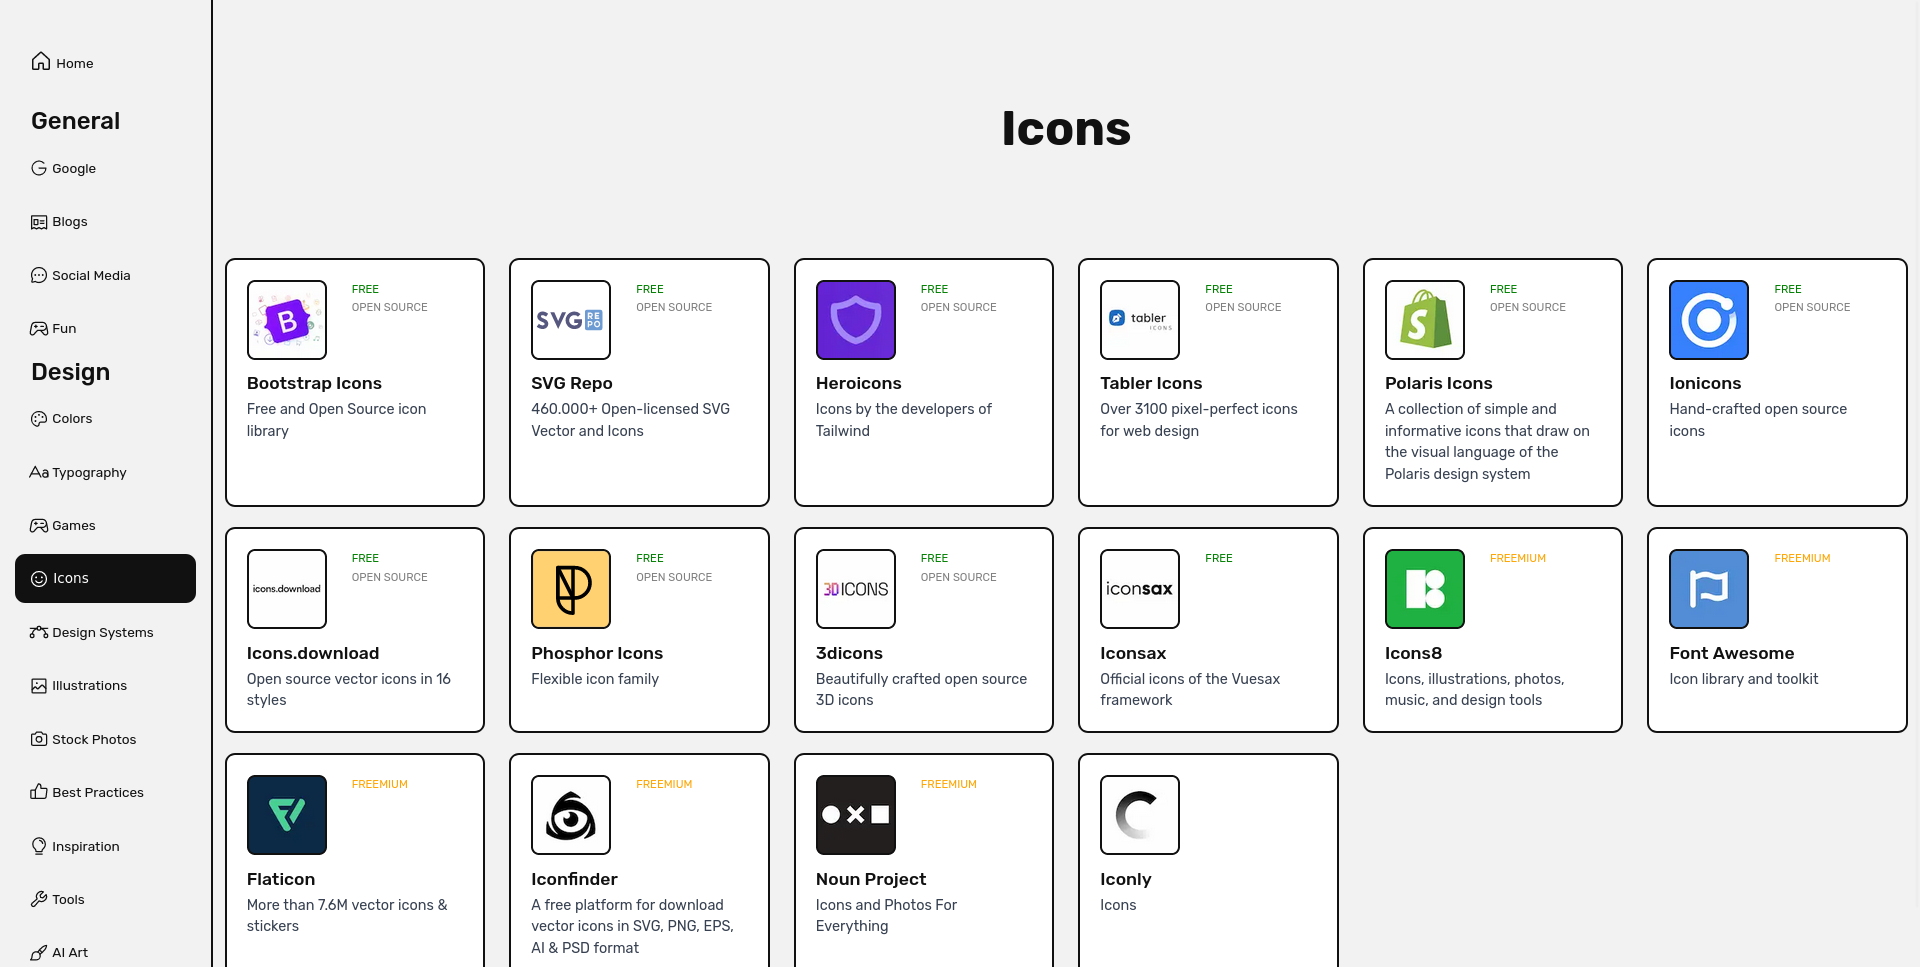1920x967 pixels.
Task: Click the 3dicons logo
Action: [856, 589]
